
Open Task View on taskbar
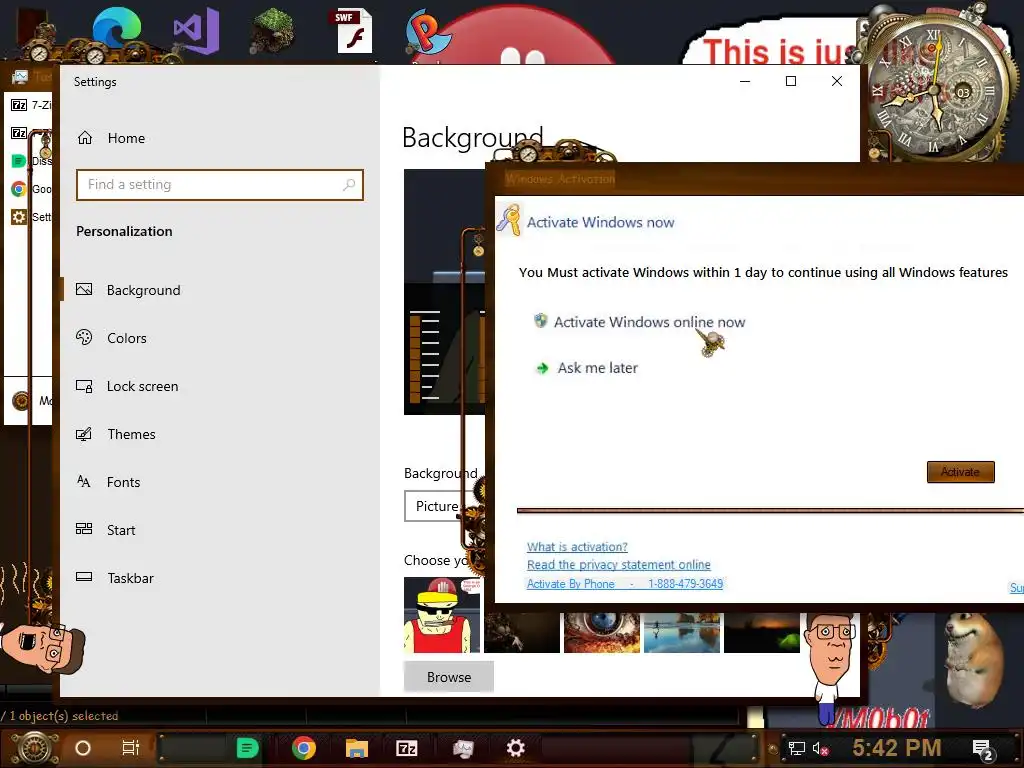click(131, 748)
